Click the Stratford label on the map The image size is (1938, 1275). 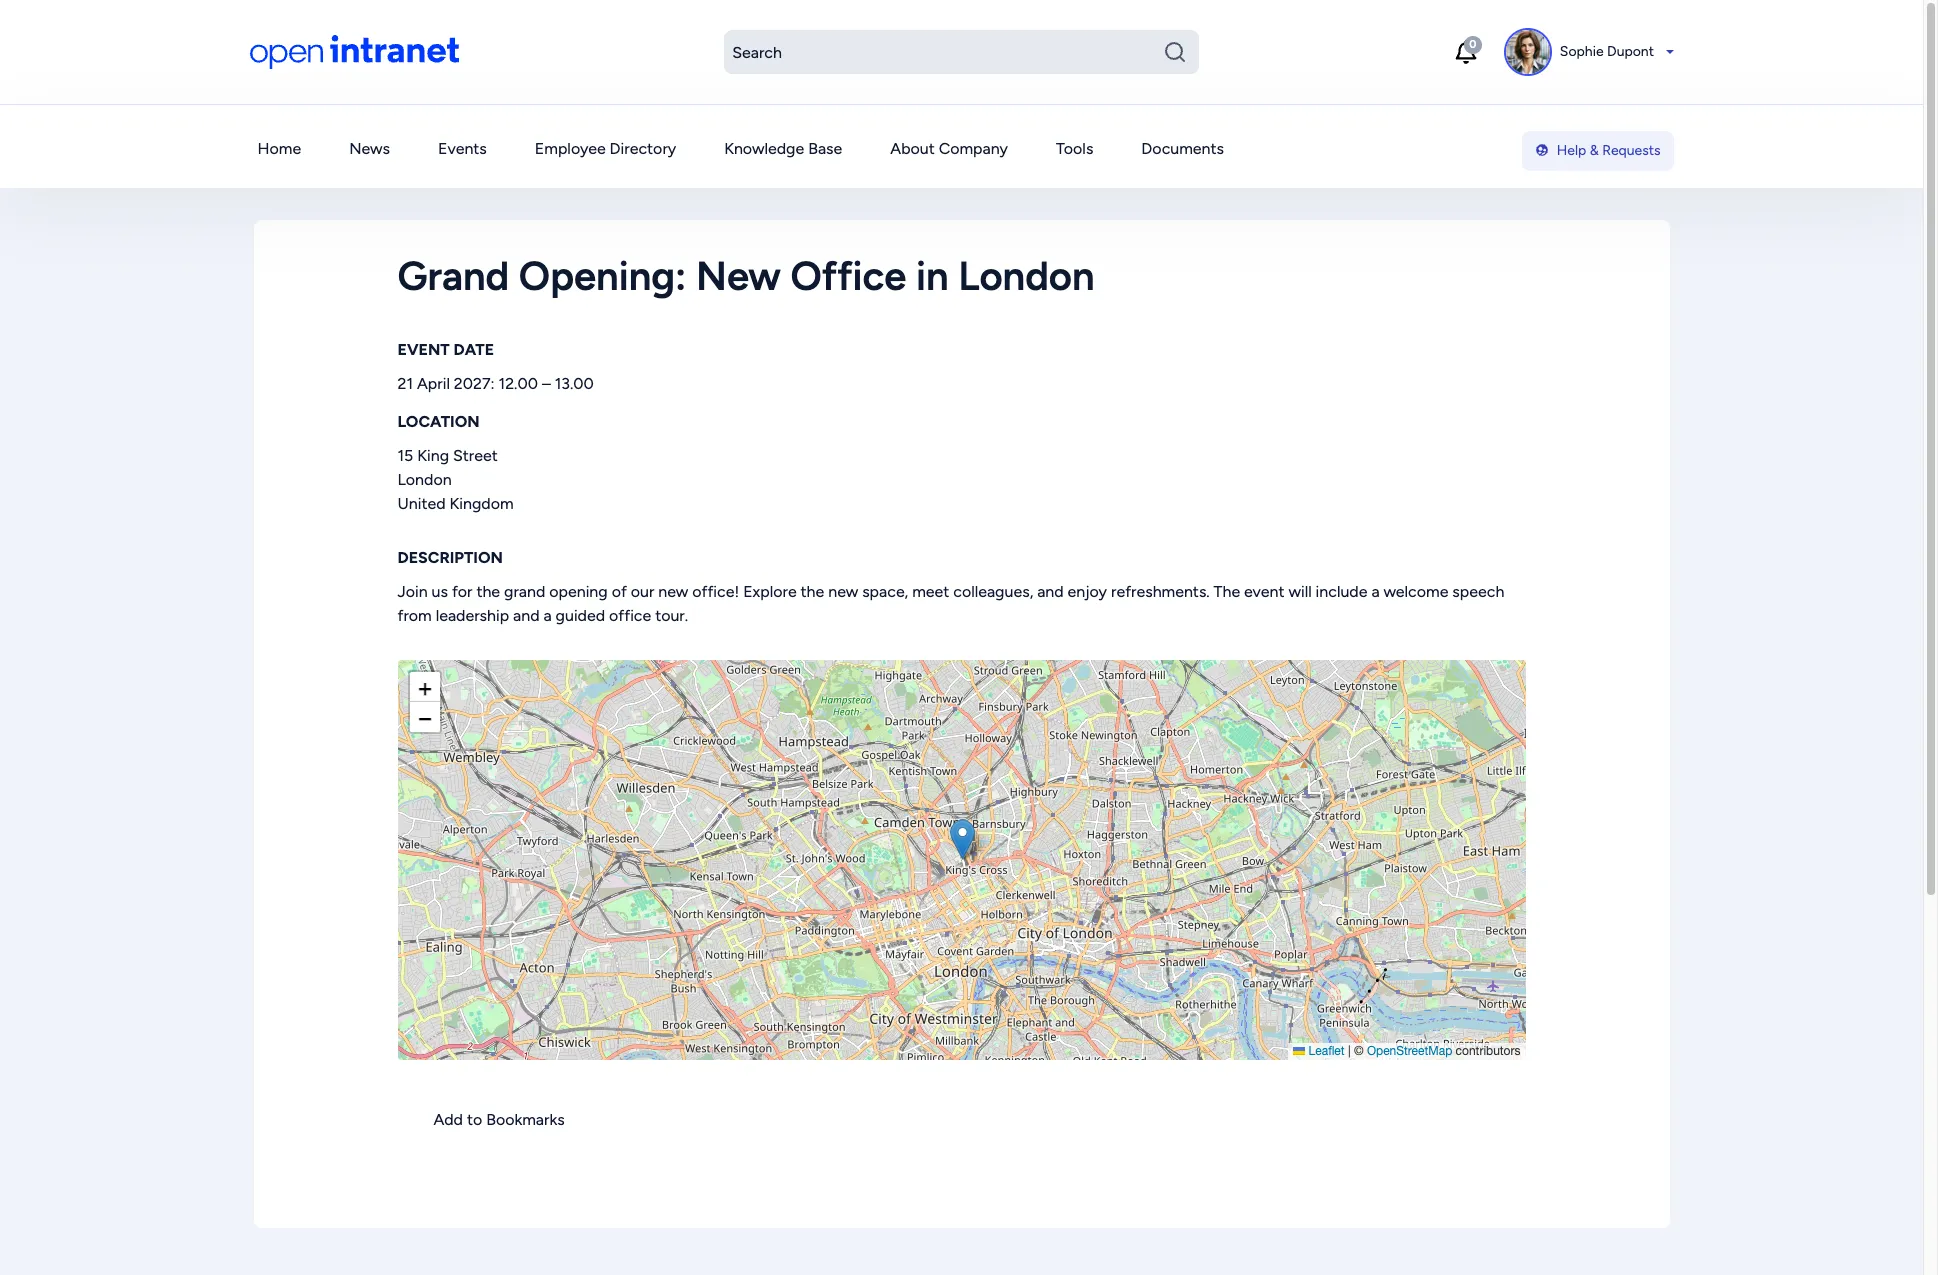[x=1337, y=816]
